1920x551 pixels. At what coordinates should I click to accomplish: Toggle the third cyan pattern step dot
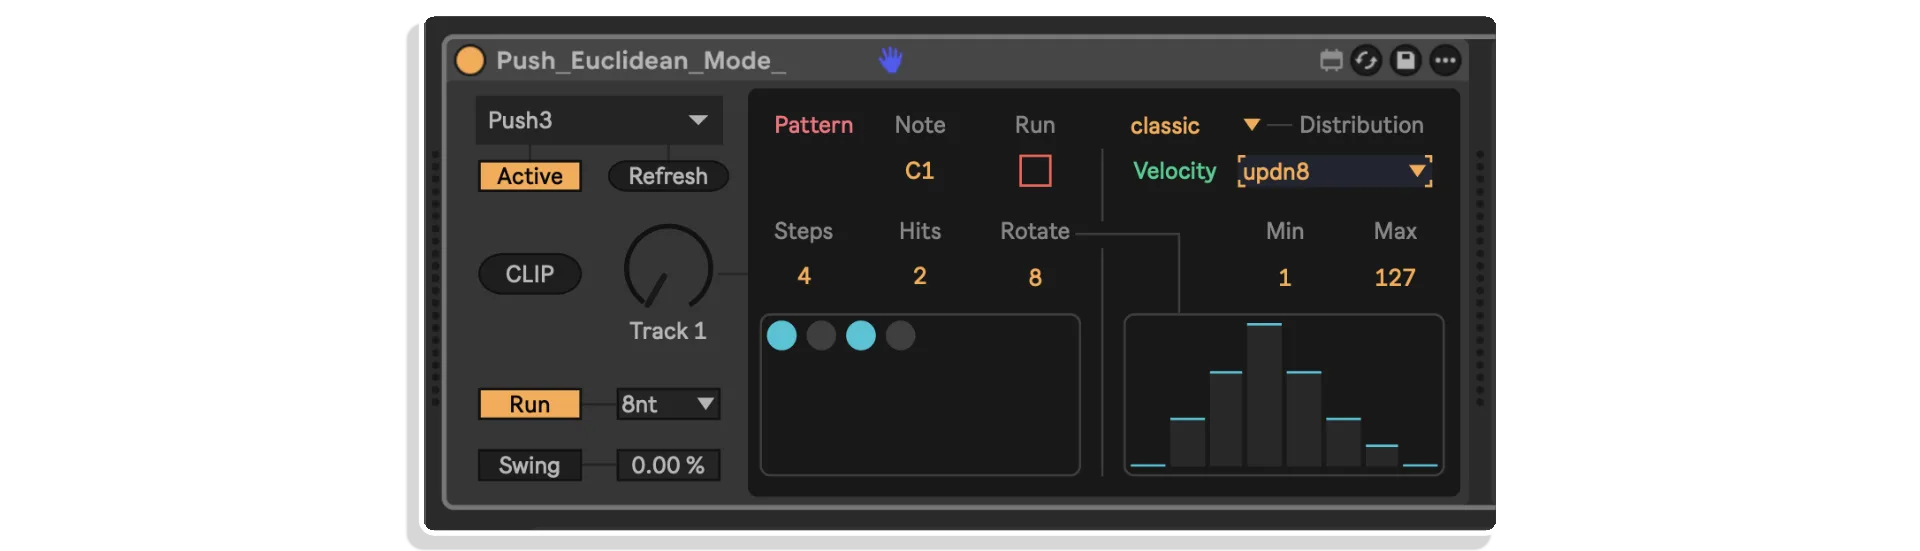(x=861, y=335)
